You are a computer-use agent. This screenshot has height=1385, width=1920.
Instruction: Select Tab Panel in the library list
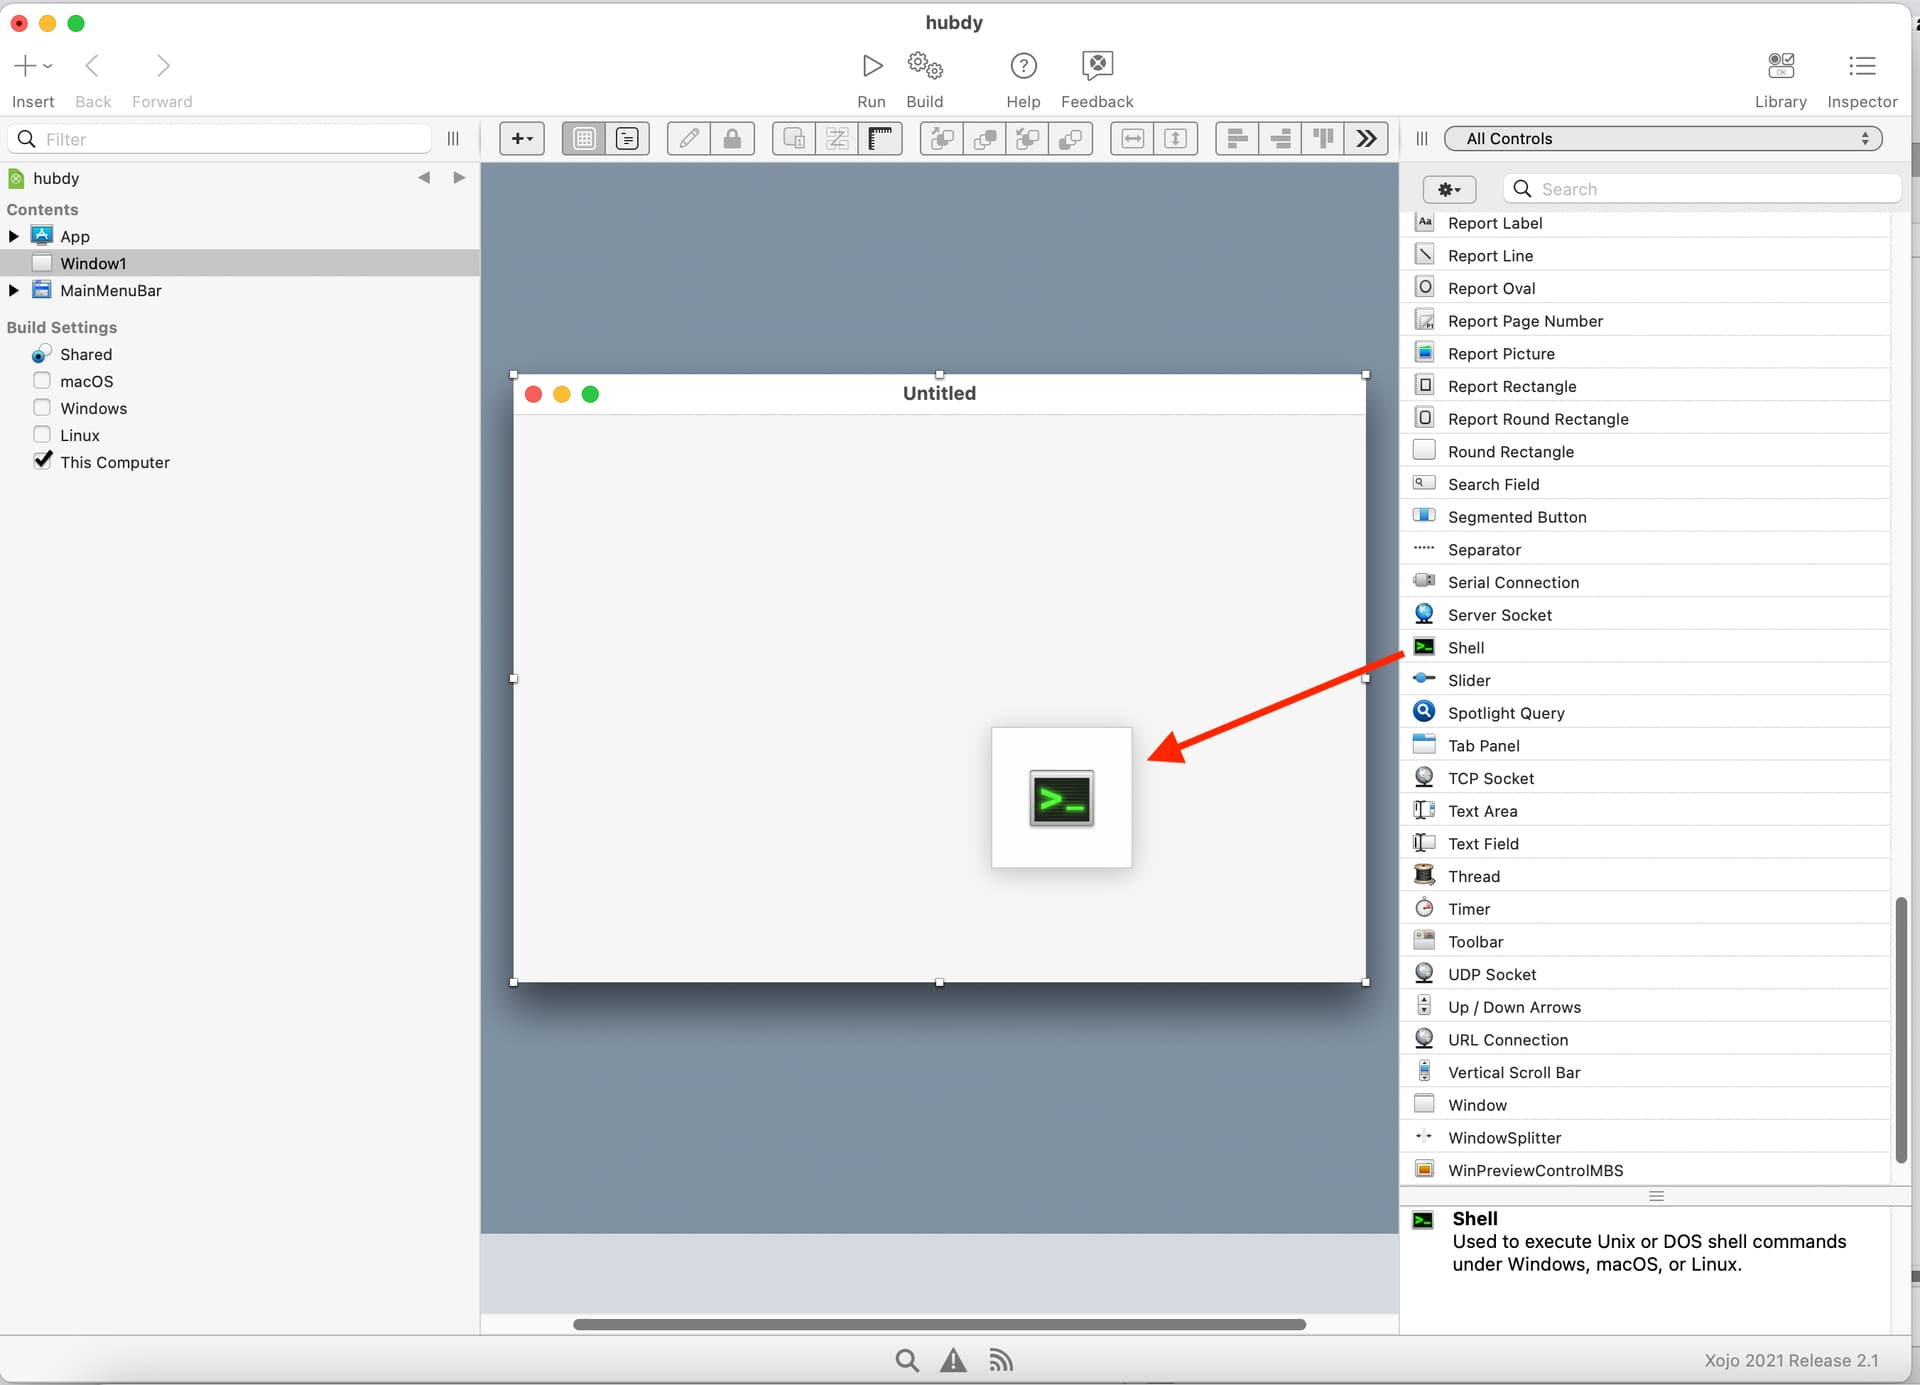(1483, 746)
